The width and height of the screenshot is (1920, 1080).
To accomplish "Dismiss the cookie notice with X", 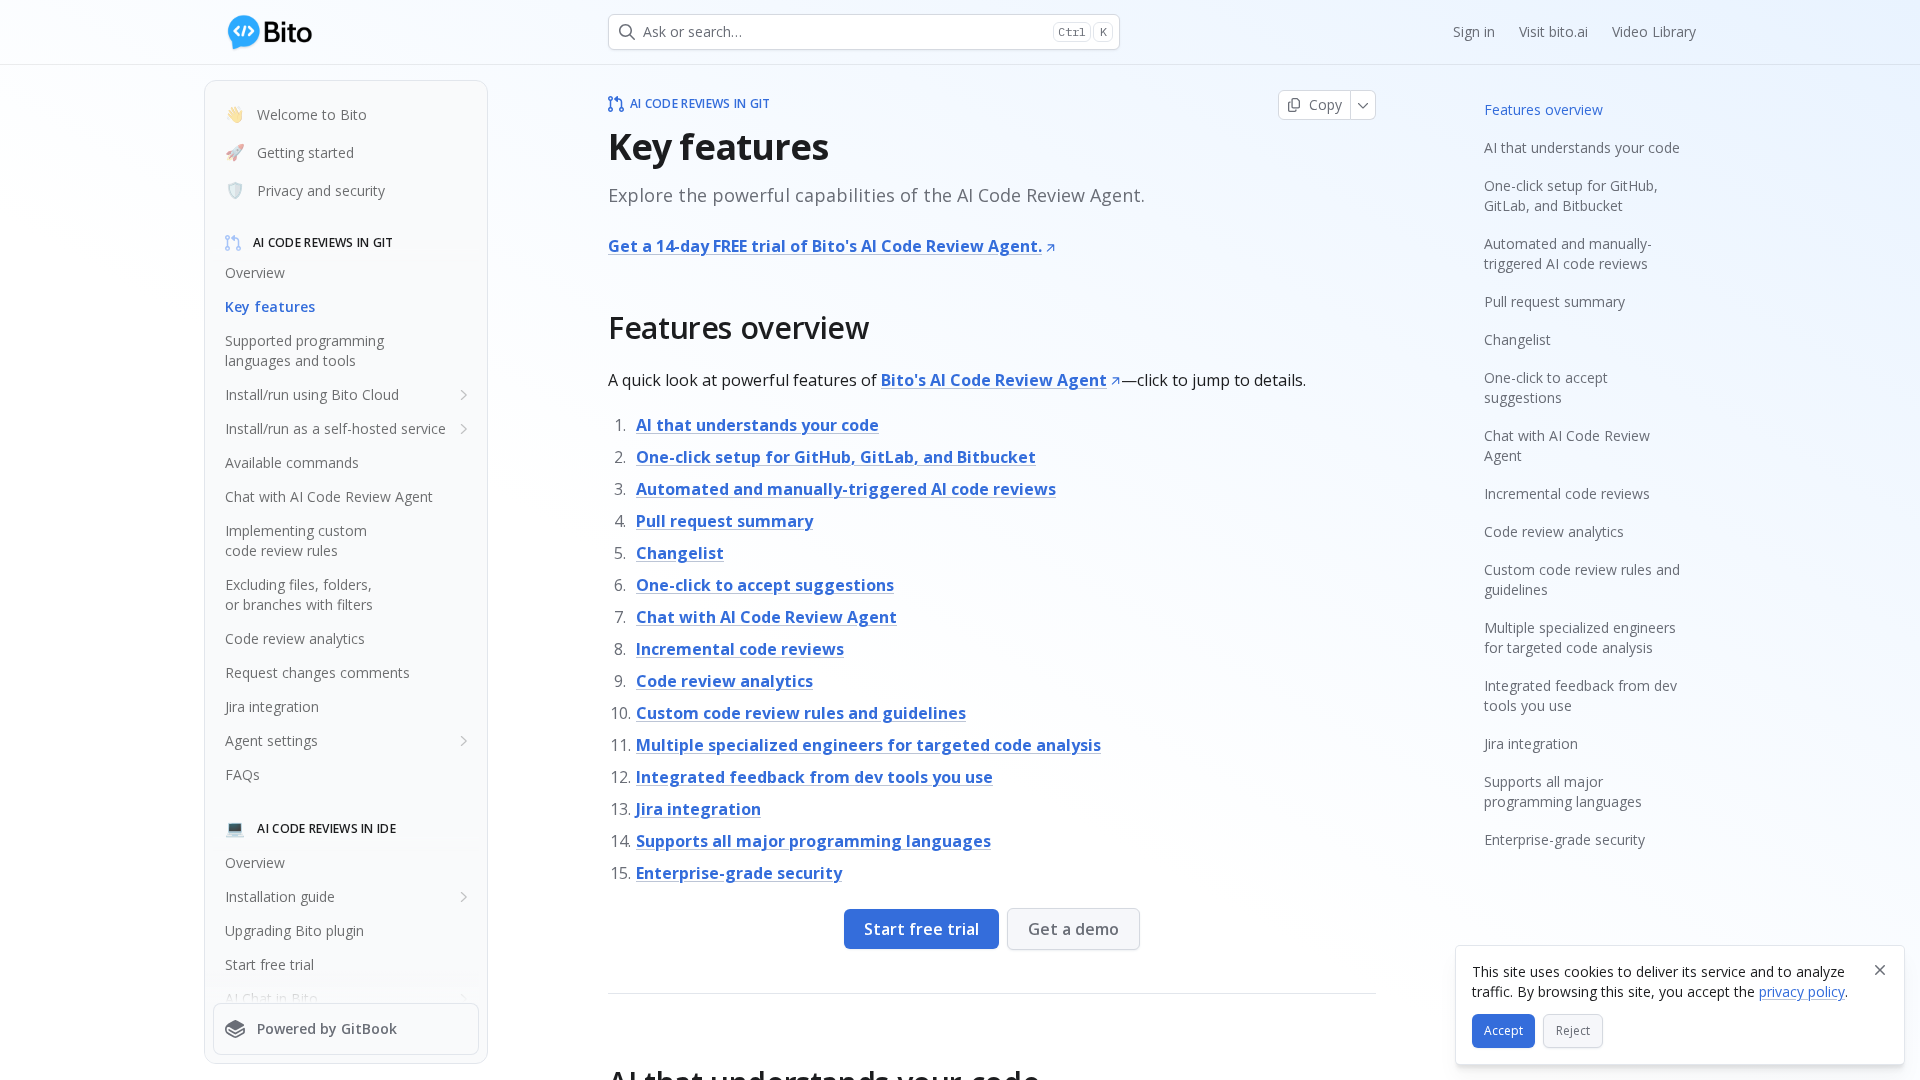I will pos(1880,970).
